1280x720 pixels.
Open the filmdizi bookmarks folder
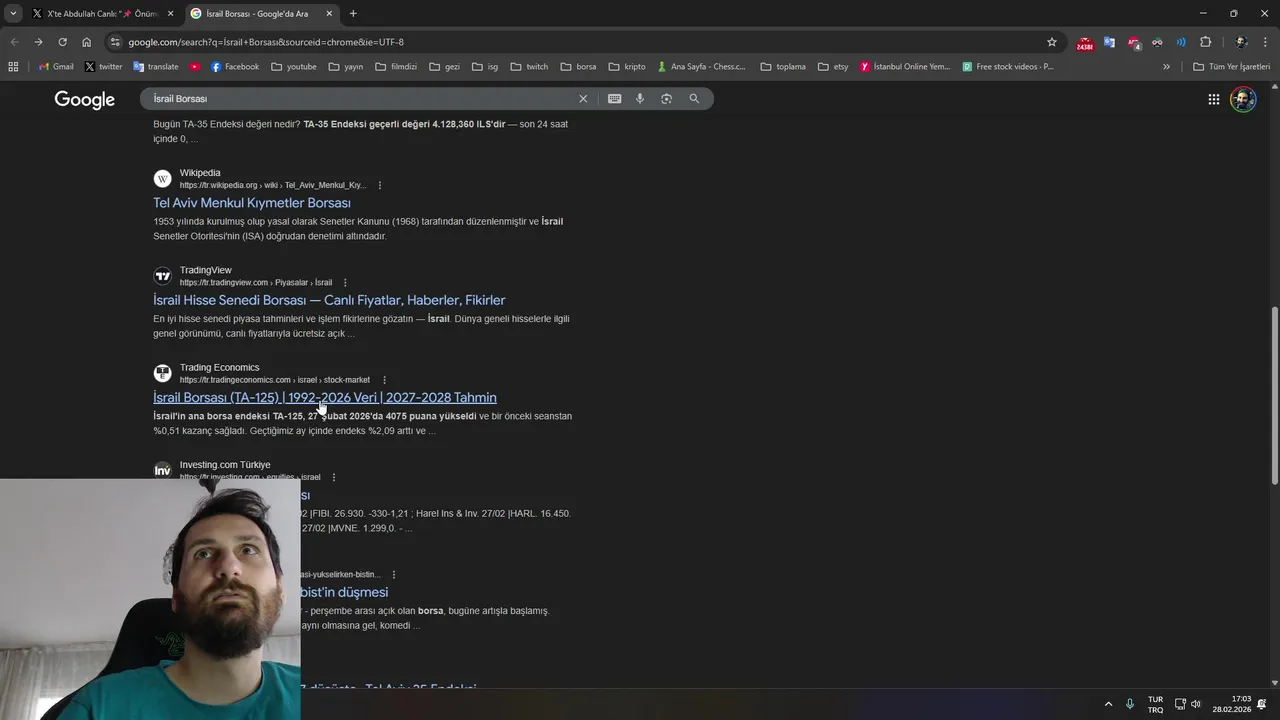[x=396, y=67]
